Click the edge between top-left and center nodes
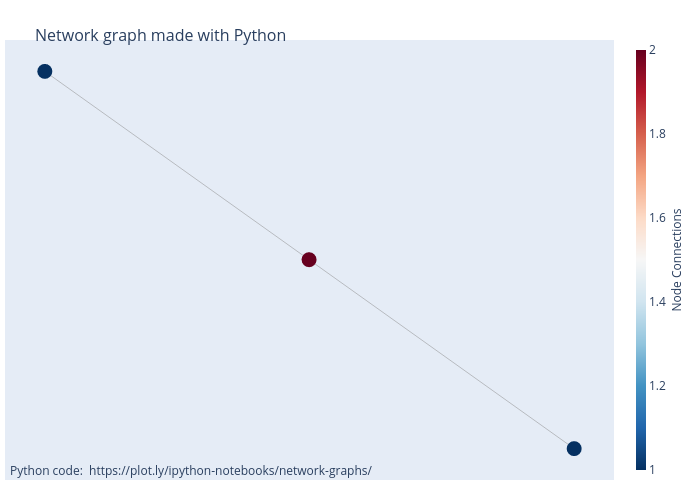 point(177,165)
